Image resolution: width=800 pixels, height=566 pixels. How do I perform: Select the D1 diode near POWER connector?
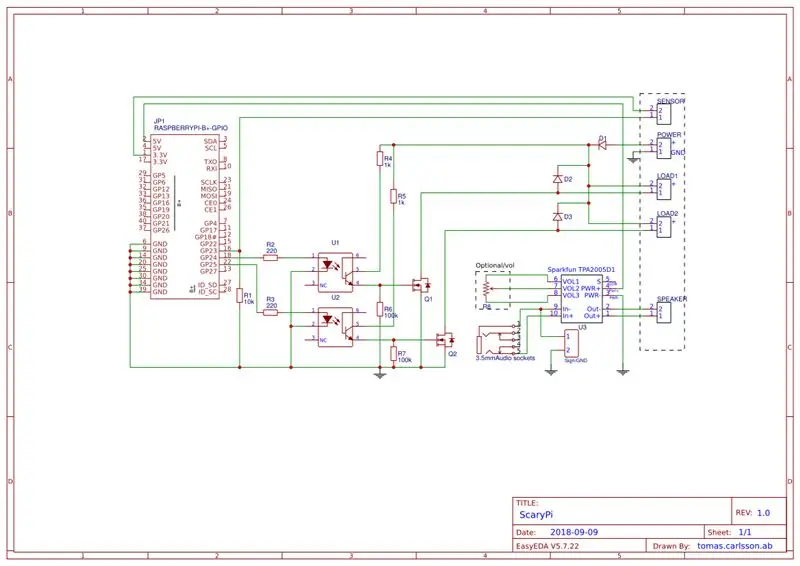click(x=602, y=145)
